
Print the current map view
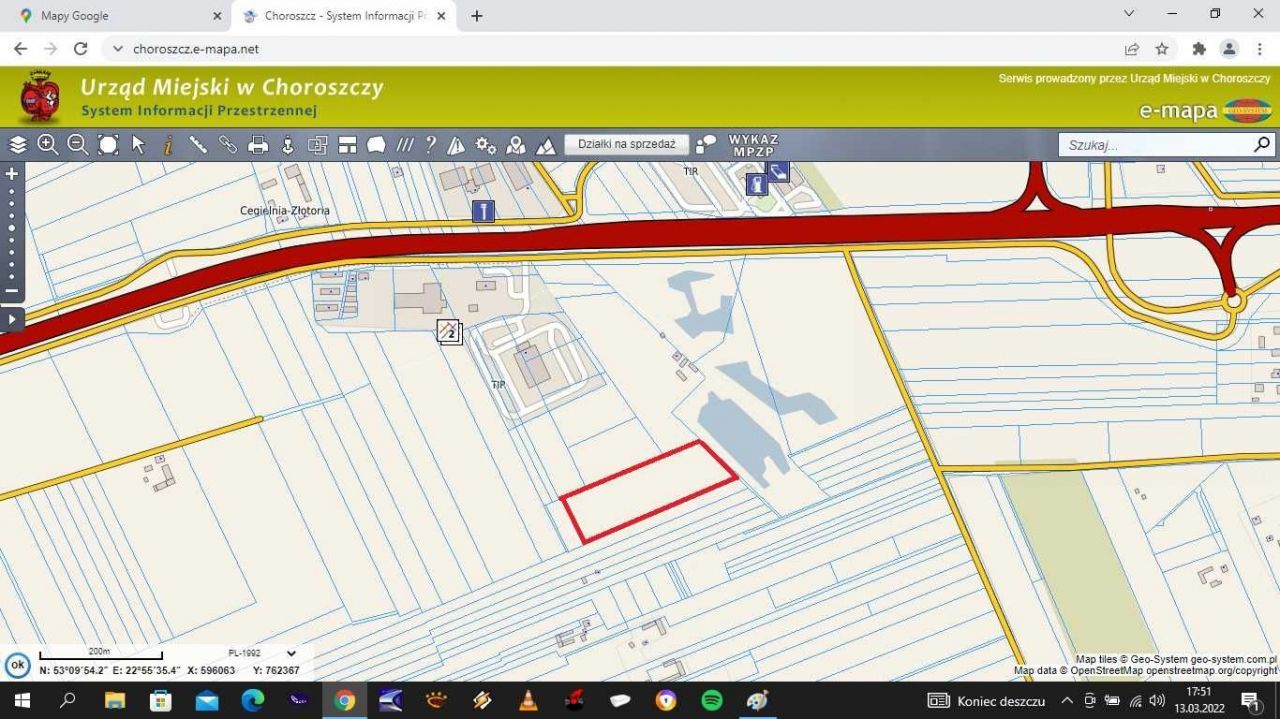pyautogui.click(x=258, y=145)
